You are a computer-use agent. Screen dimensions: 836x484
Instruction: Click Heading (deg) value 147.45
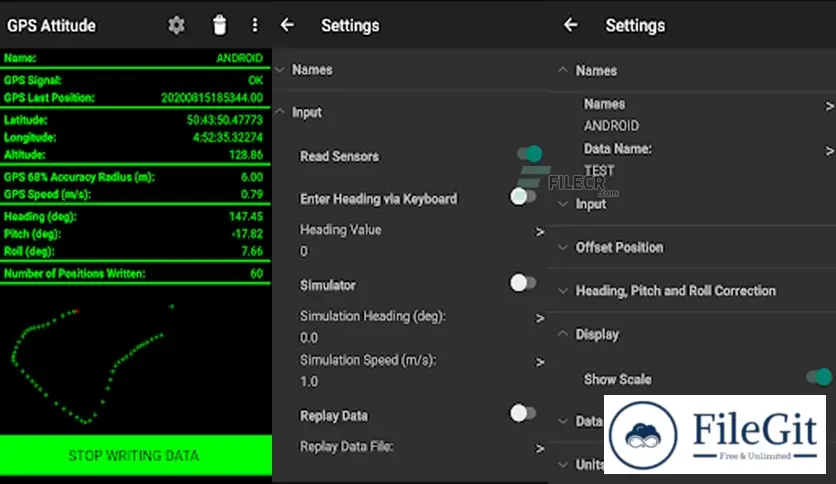tap(246, 216)
